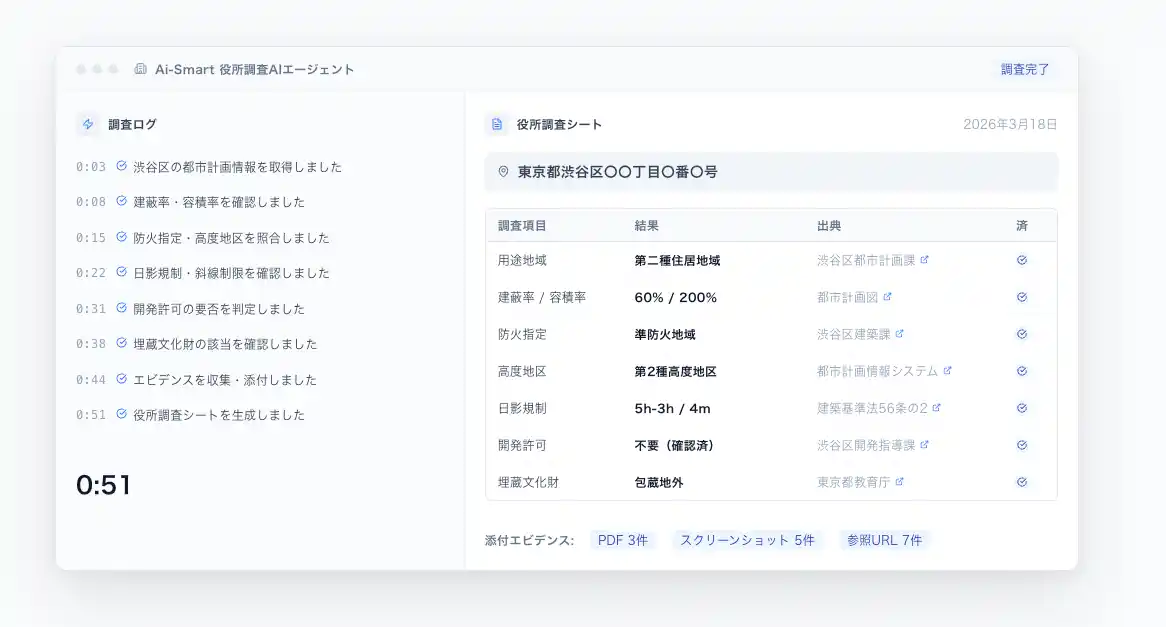This screenshot has width=1166, height=627.
Task: Toggle the completed check for 防火指定 row
Action: pos(1022,334)
